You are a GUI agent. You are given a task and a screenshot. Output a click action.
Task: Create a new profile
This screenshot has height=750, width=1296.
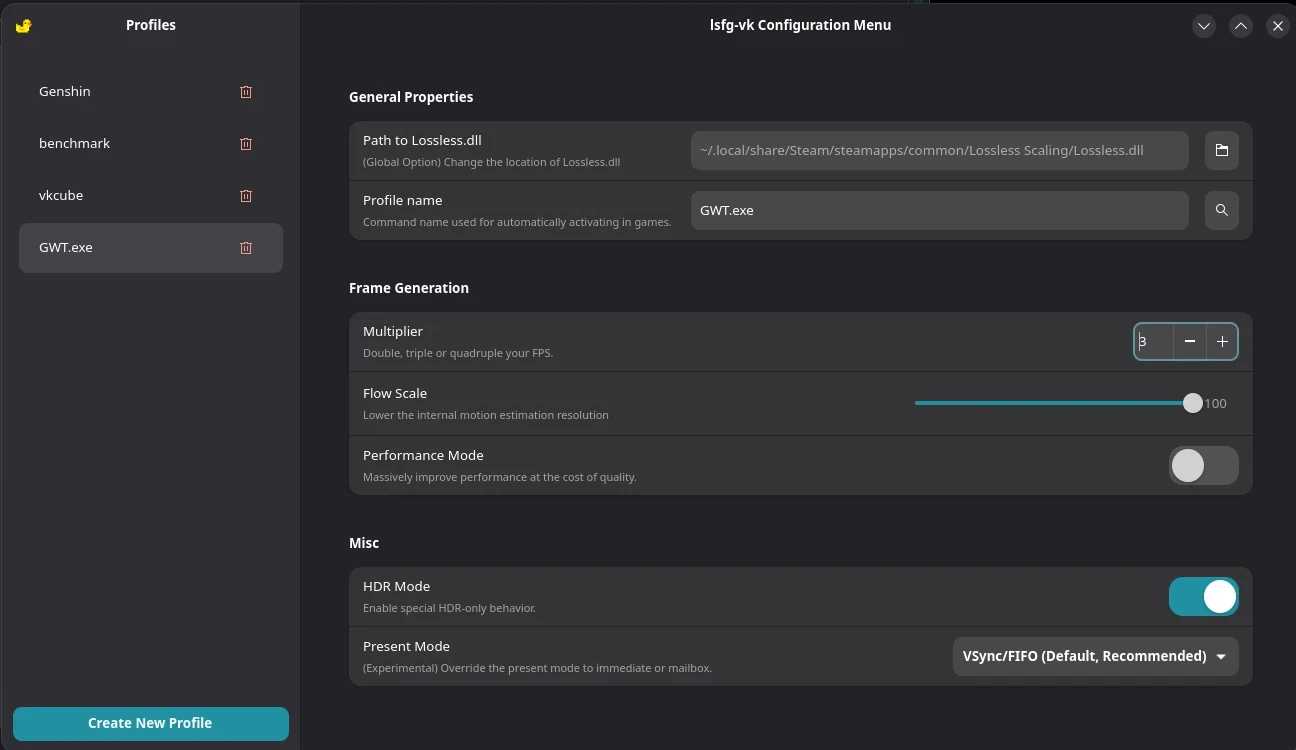(150, 723)
